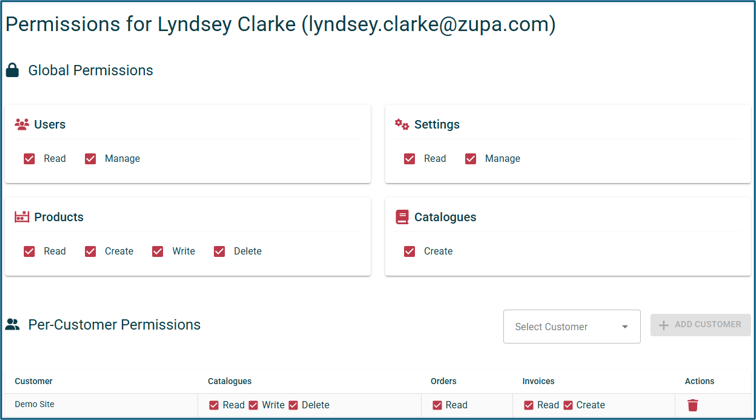Click the Catalogues card heading text

point(446,217)
